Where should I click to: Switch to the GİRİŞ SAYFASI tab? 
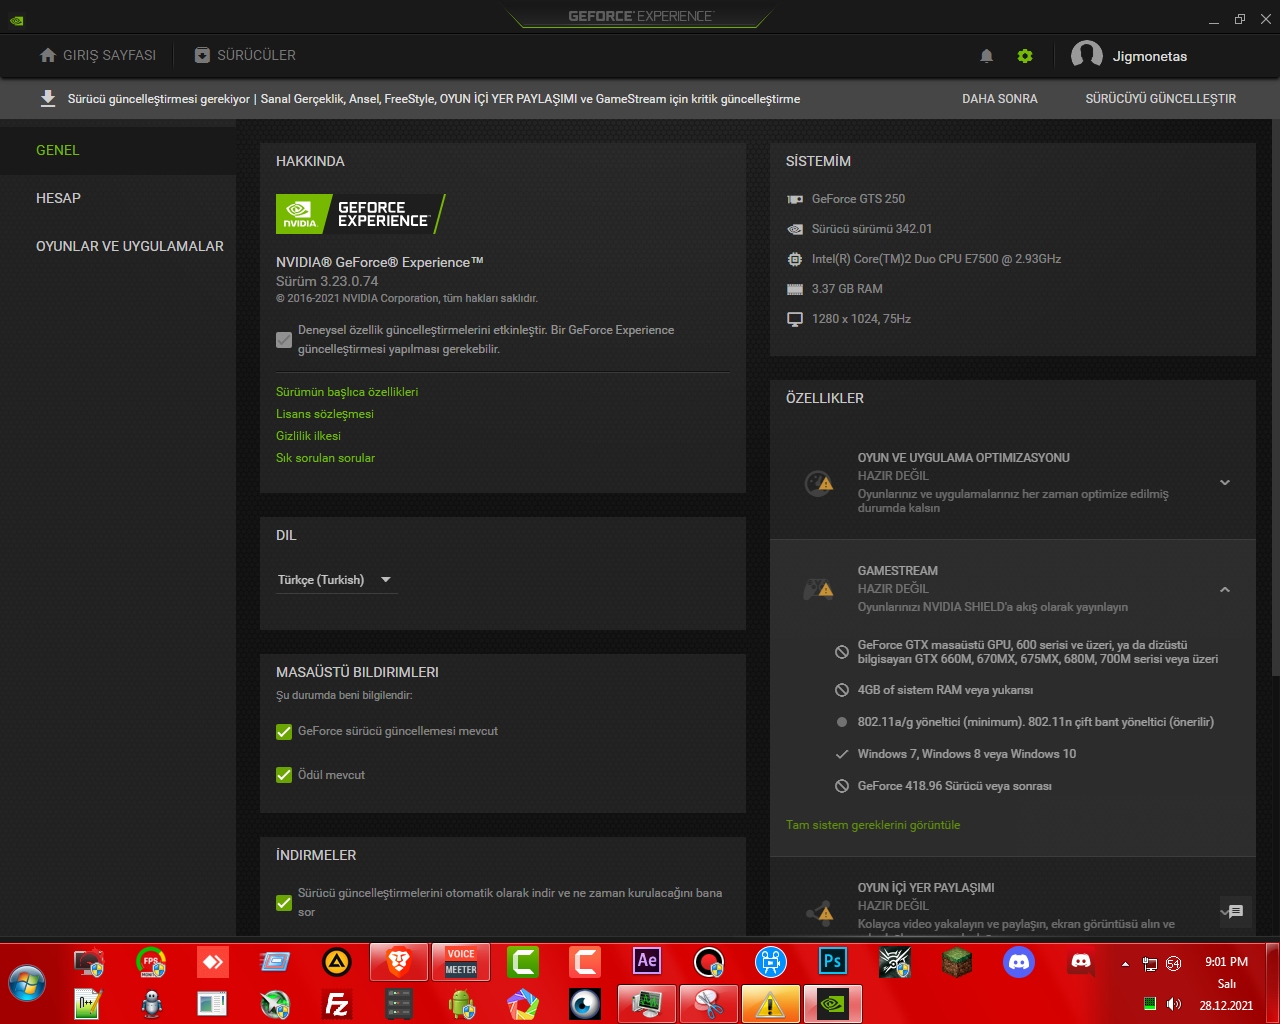(98, 55)
